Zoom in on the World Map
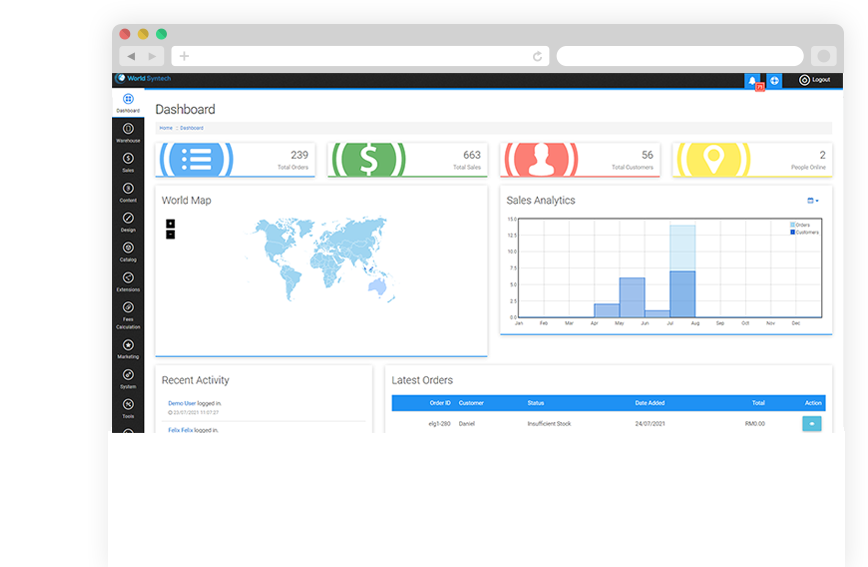The width and height of the screenshot is (868, 567). [170, 223]
